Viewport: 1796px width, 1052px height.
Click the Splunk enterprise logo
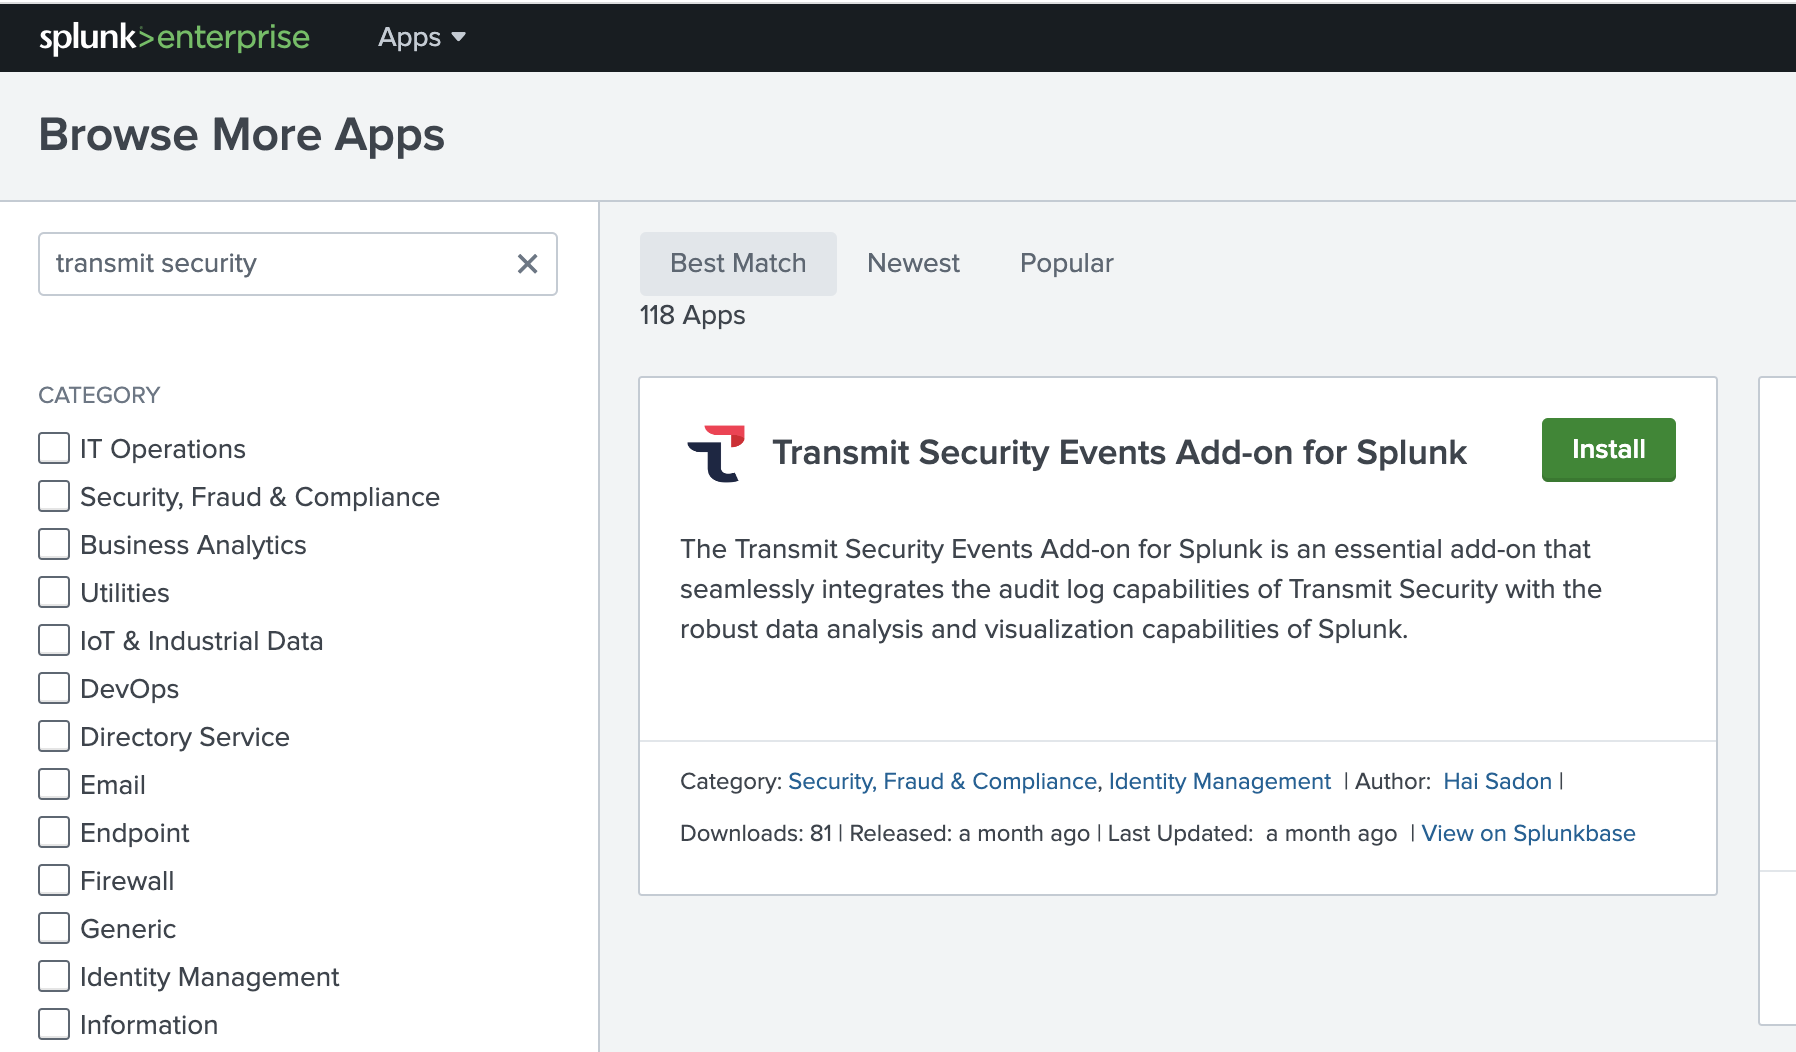pyautogui.click(x=174, y=37)
